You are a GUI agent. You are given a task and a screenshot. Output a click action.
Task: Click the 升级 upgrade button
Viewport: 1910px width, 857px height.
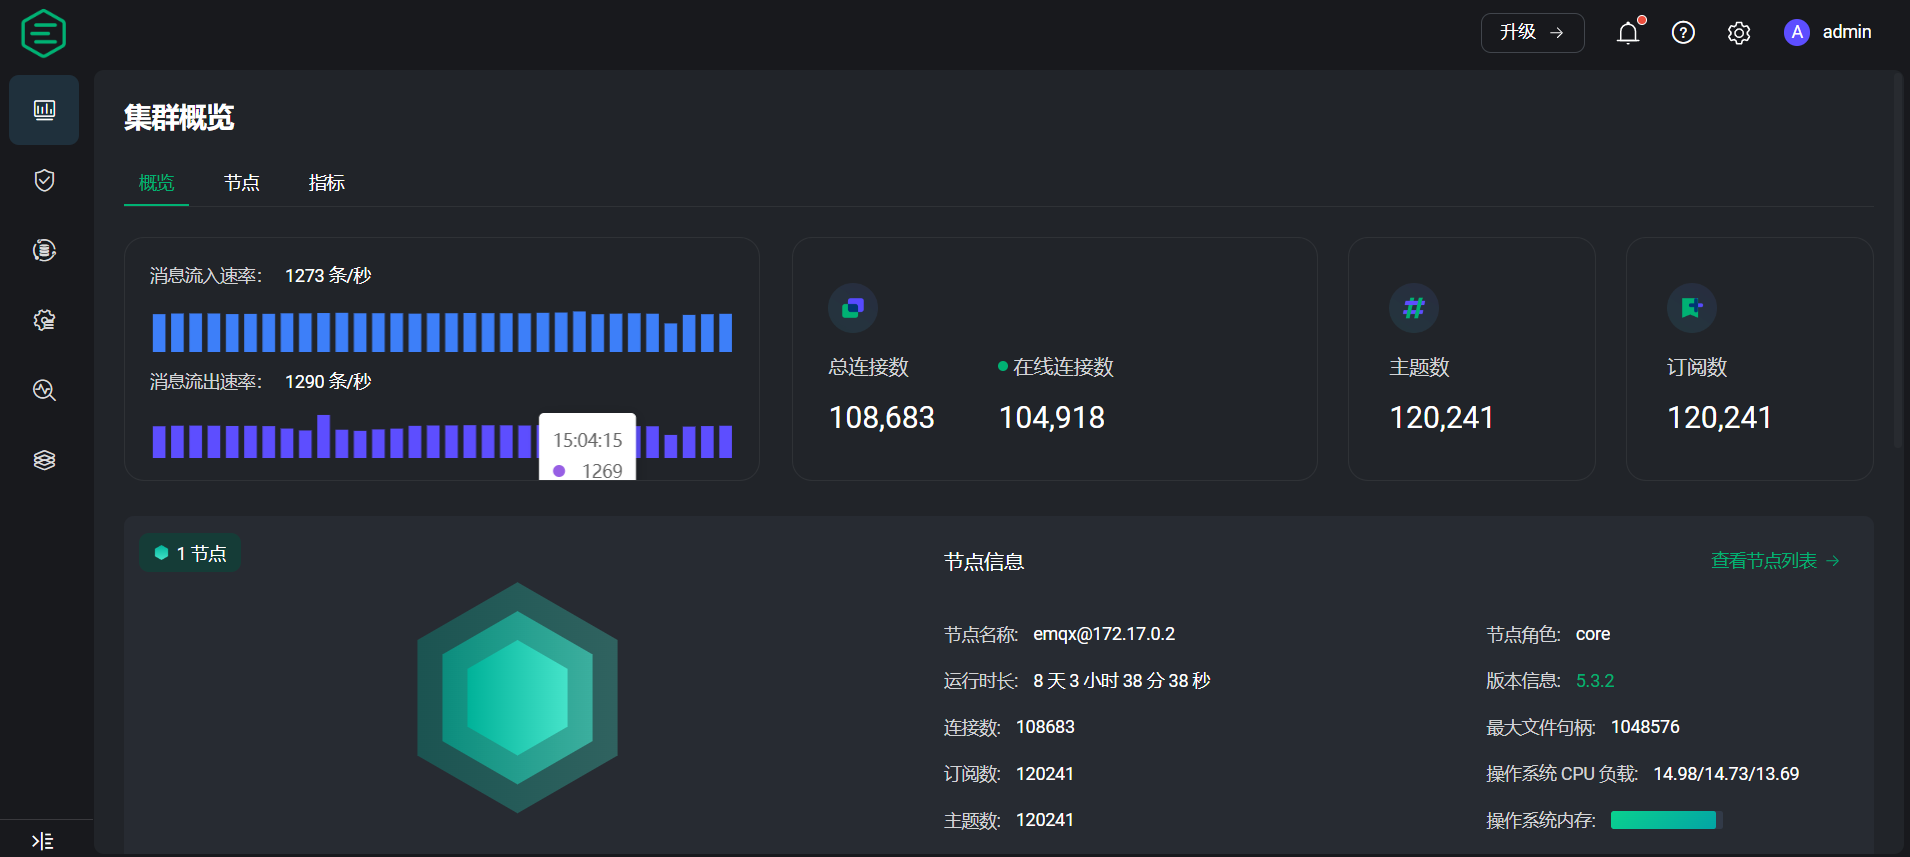click(x=1532, y=32)
